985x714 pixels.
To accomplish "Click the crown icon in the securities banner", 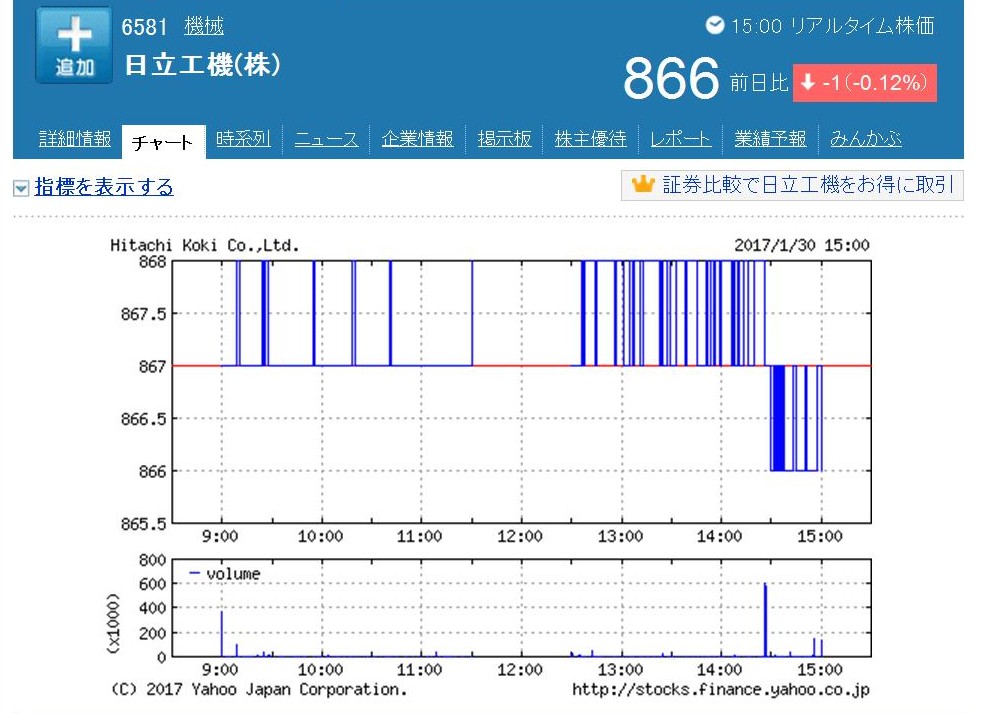I will [x=643, y=185].
